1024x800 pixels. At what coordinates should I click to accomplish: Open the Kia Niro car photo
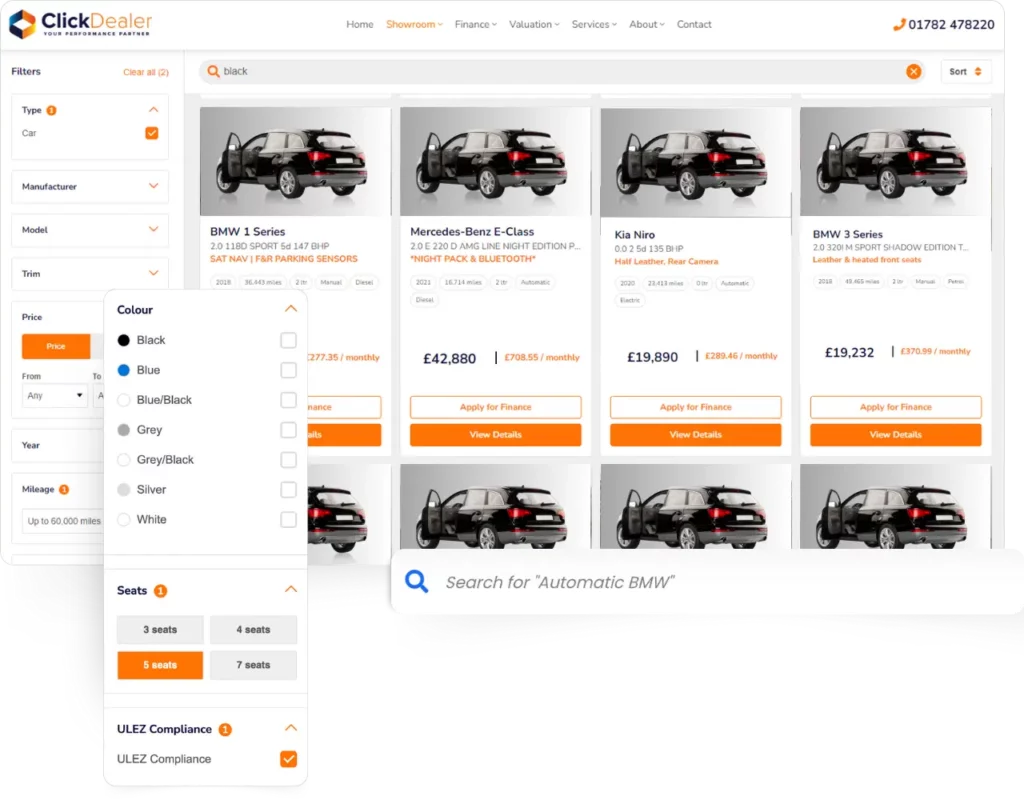696,162
